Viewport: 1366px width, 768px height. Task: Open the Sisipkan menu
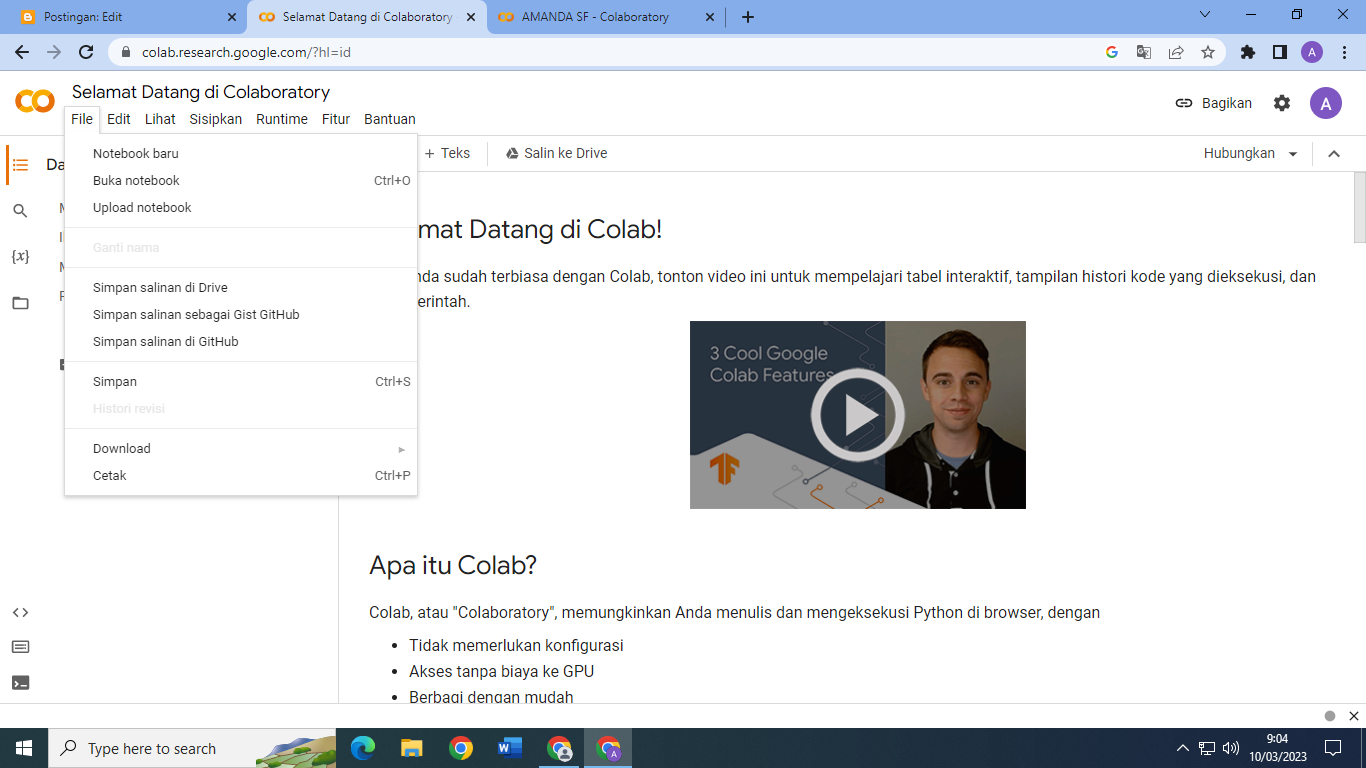[x=216, y=119]
